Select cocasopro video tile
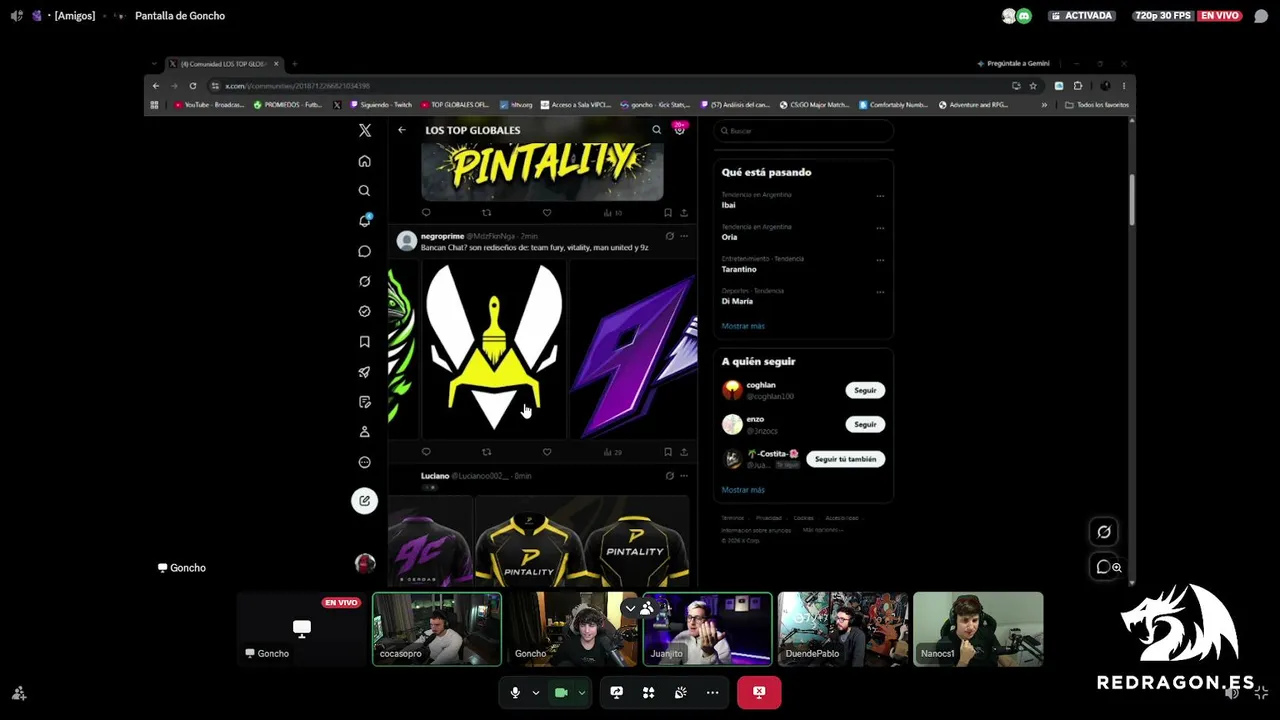This screenshot has height=720, width=1280. 437,629
